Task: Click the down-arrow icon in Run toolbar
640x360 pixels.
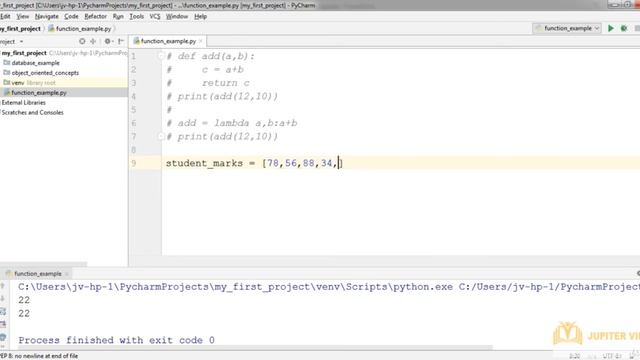Action: (x=3, y=298)
